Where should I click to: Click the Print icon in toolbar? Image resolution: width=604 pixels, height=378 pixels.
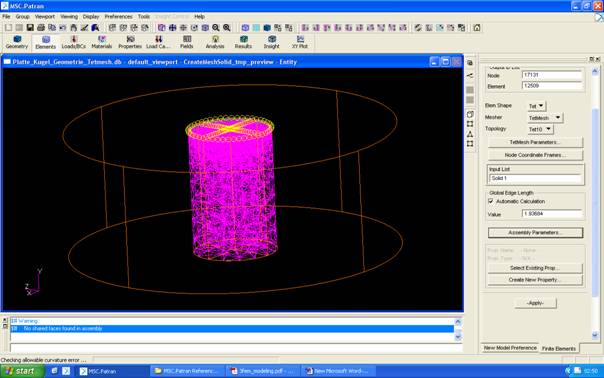click(x=41, y=28)
